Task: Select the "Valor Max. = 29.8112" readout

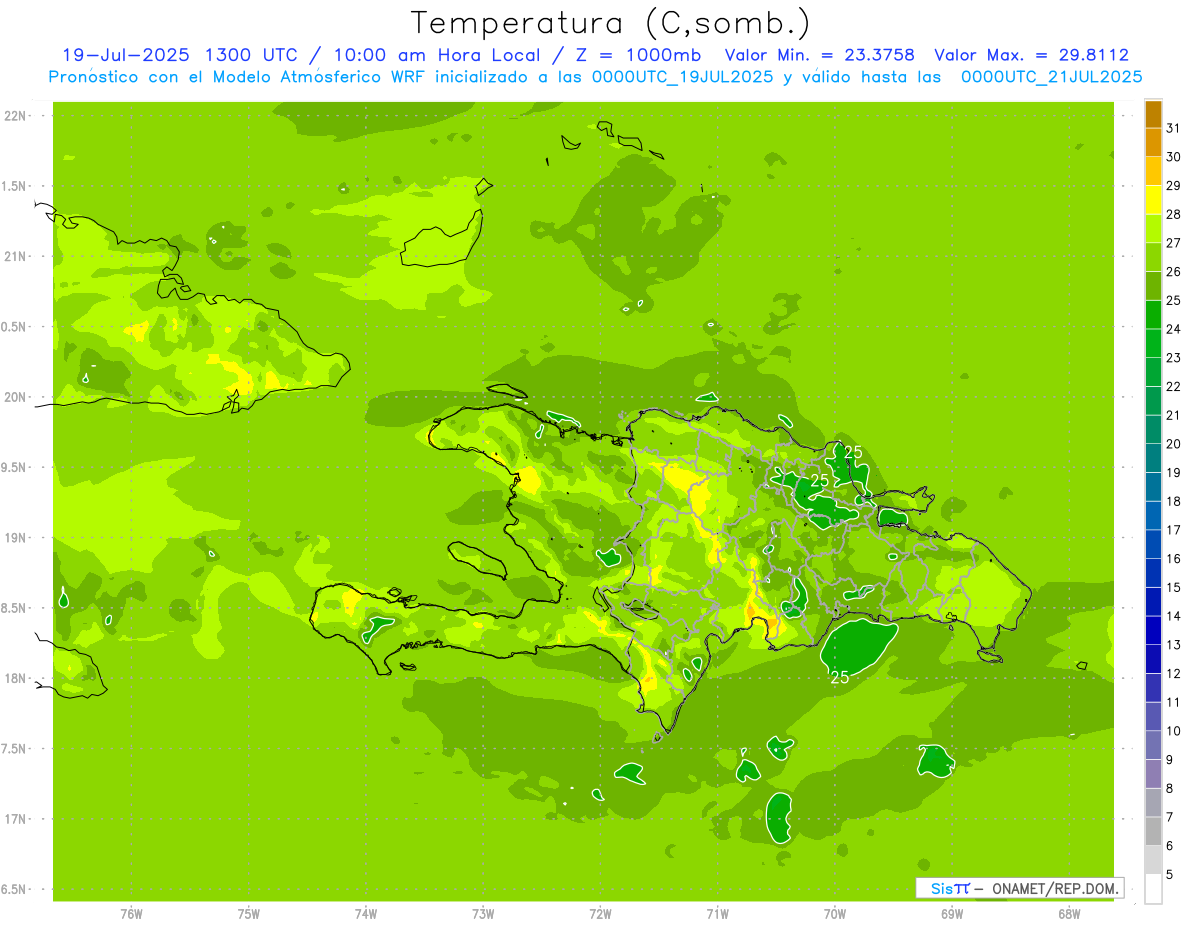Action: [x=1033, y=56]
